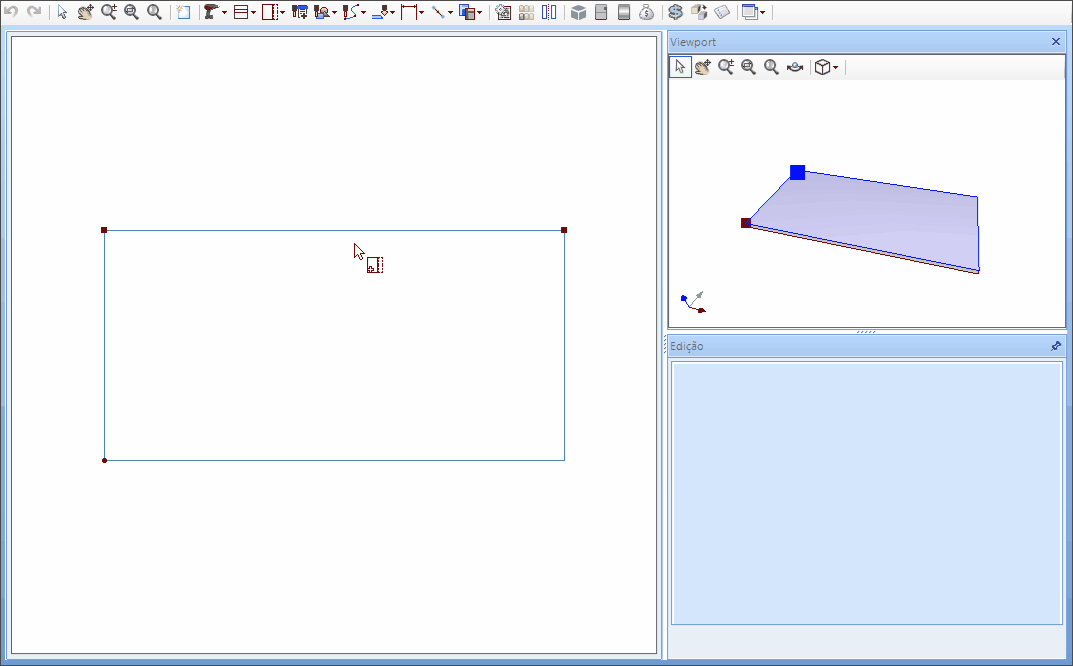Image resolution: width=1073 pixels, height=666 pixels.
Task: Click zoom extents icon in Viewport toolbar
Action: 771,67
